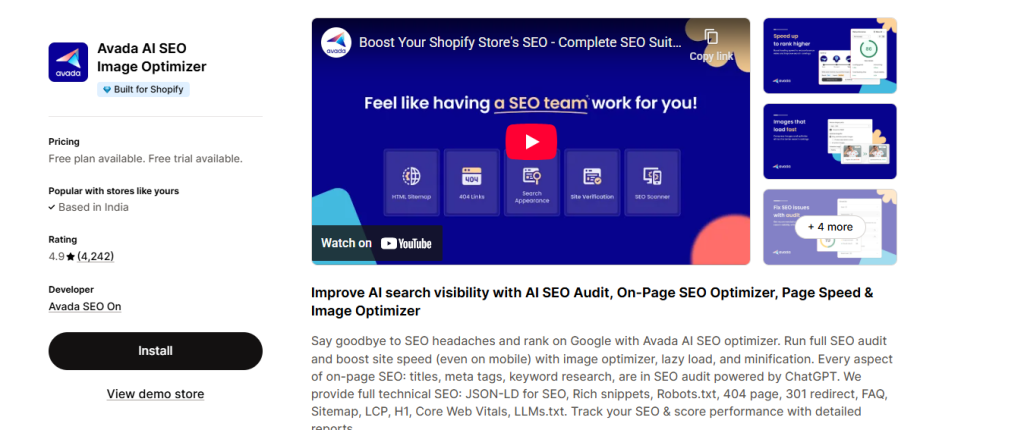Click the Copy link icon on video
The width and height of the screenshot is (1024, 430).
(x=711, y=39)
